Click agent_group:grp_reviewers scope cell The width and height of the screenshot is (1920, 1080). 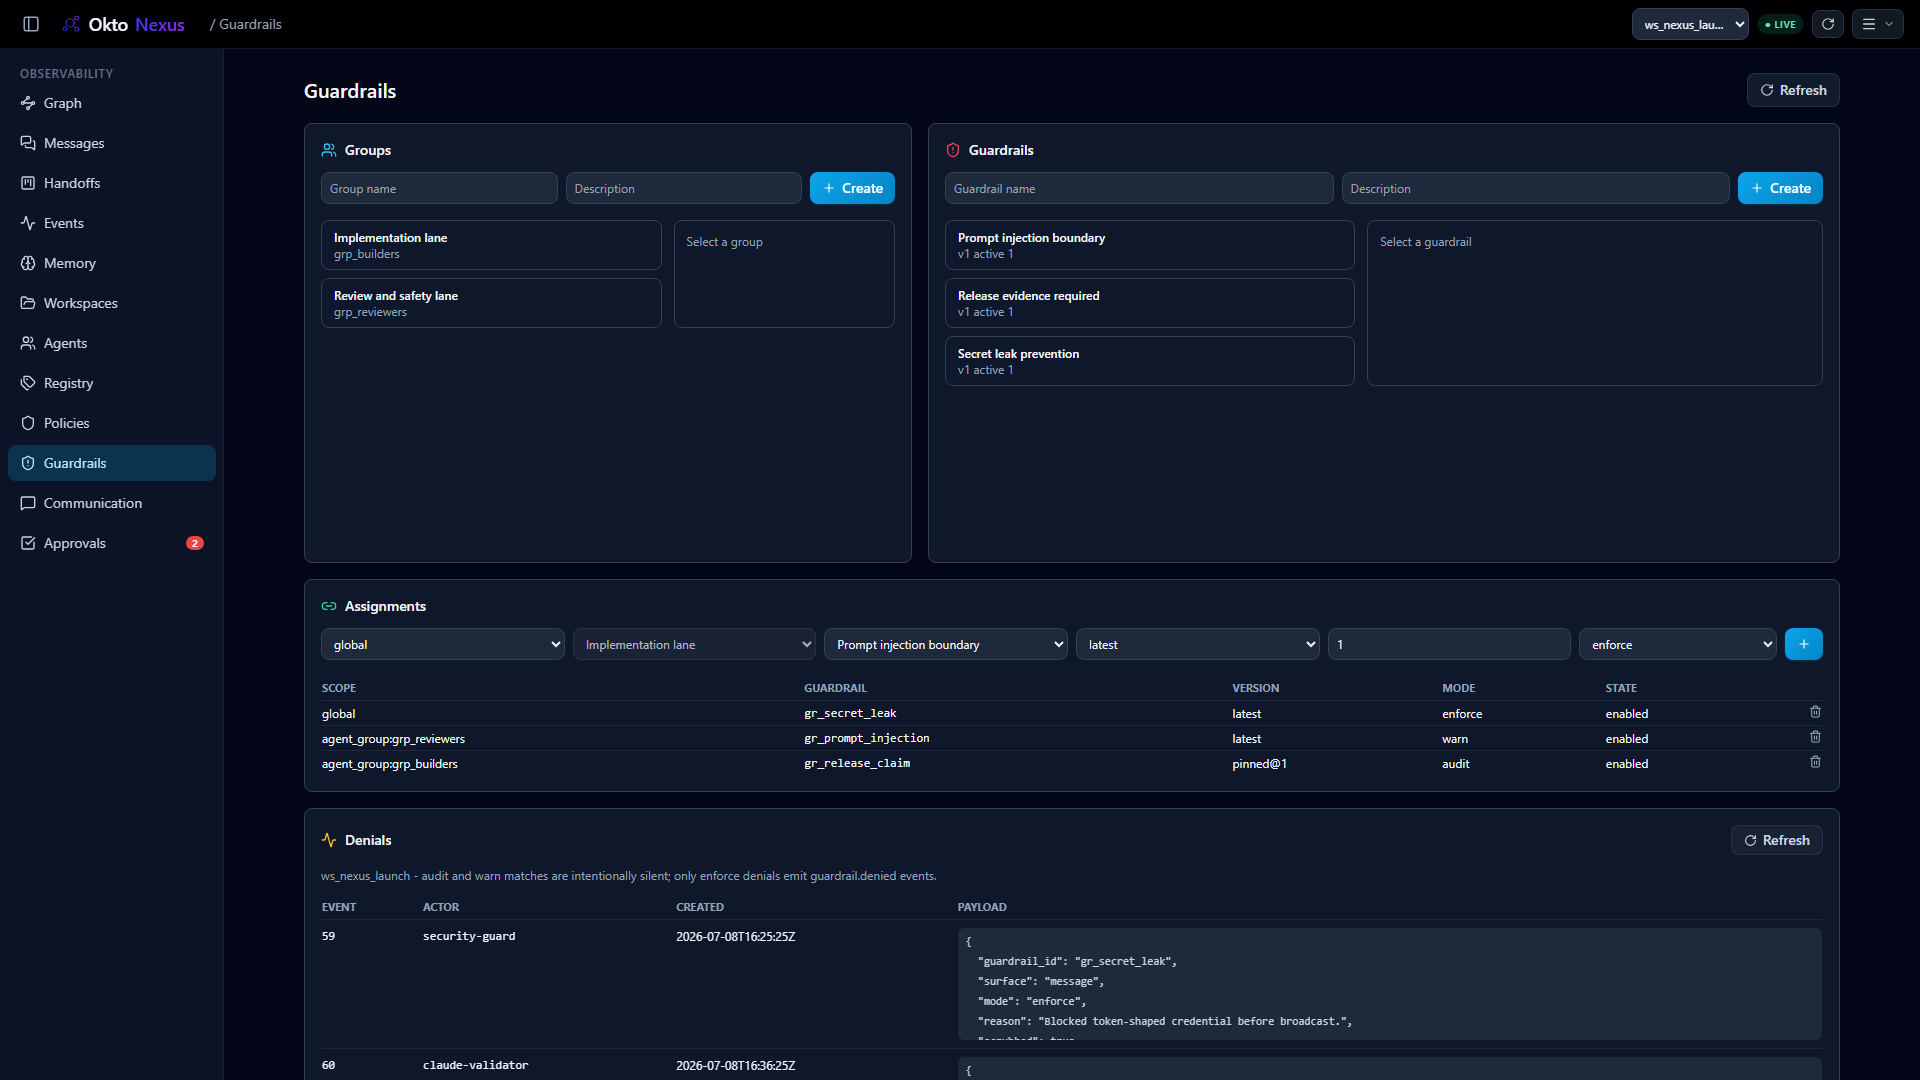coord(393,739)
